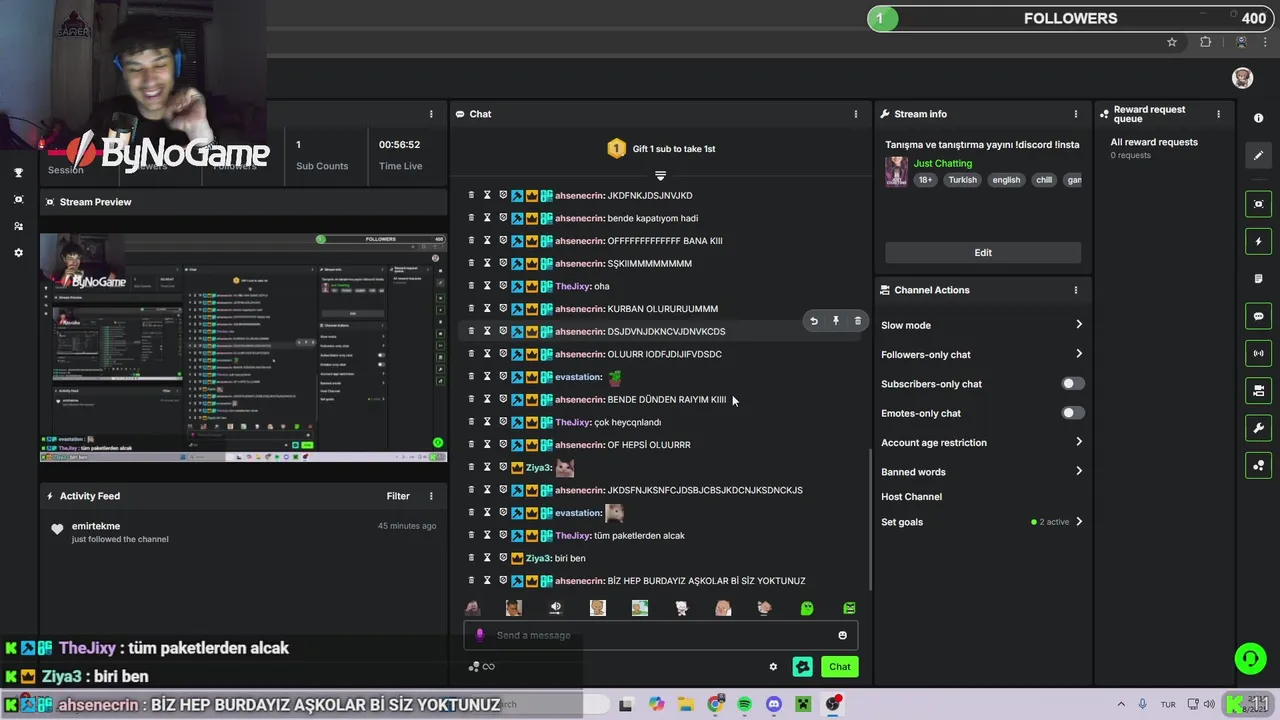Image resolution: width=1280 pixels, height=720 pixels.
Task: Expand Account age restriction settings
Action: (1078, 442)
